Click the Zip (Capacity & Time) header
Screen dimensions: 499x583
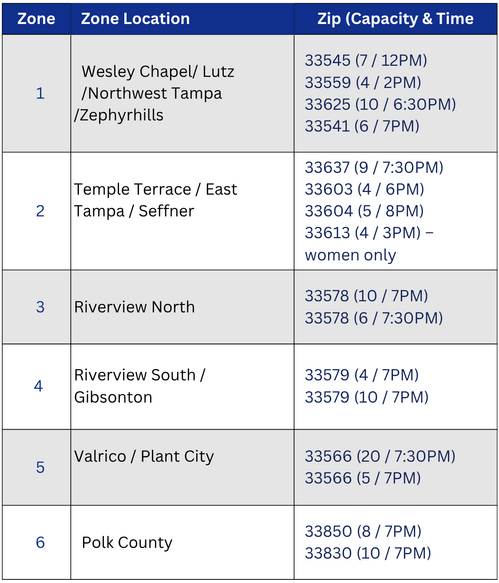pyautogui.click(x=396, y=19)
